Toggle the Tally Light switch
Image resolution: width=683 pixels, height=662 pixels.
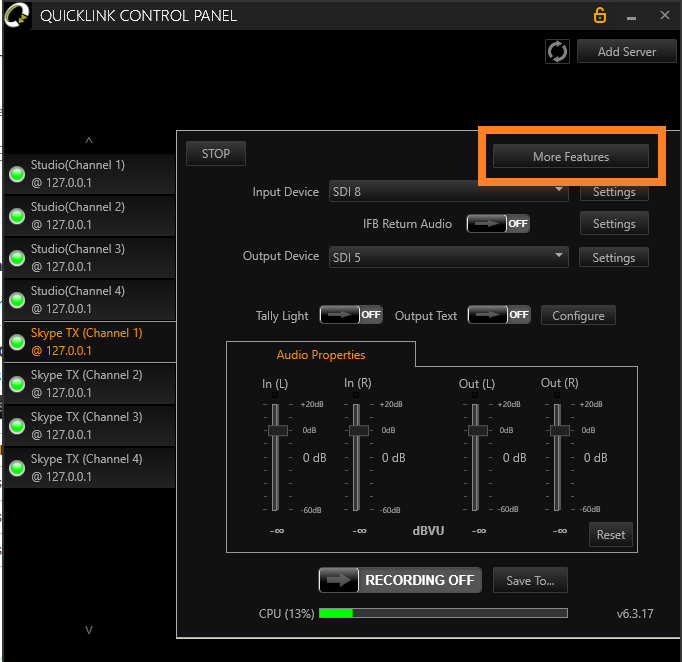point(351,314)
